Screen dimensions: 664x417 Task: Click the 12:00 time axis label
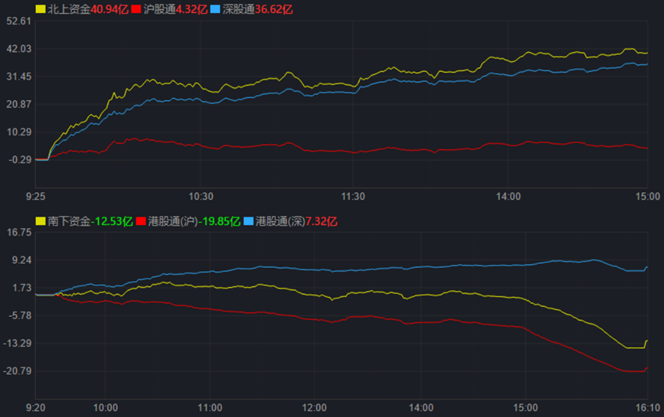pyautogui.click(x=314, y=407)
